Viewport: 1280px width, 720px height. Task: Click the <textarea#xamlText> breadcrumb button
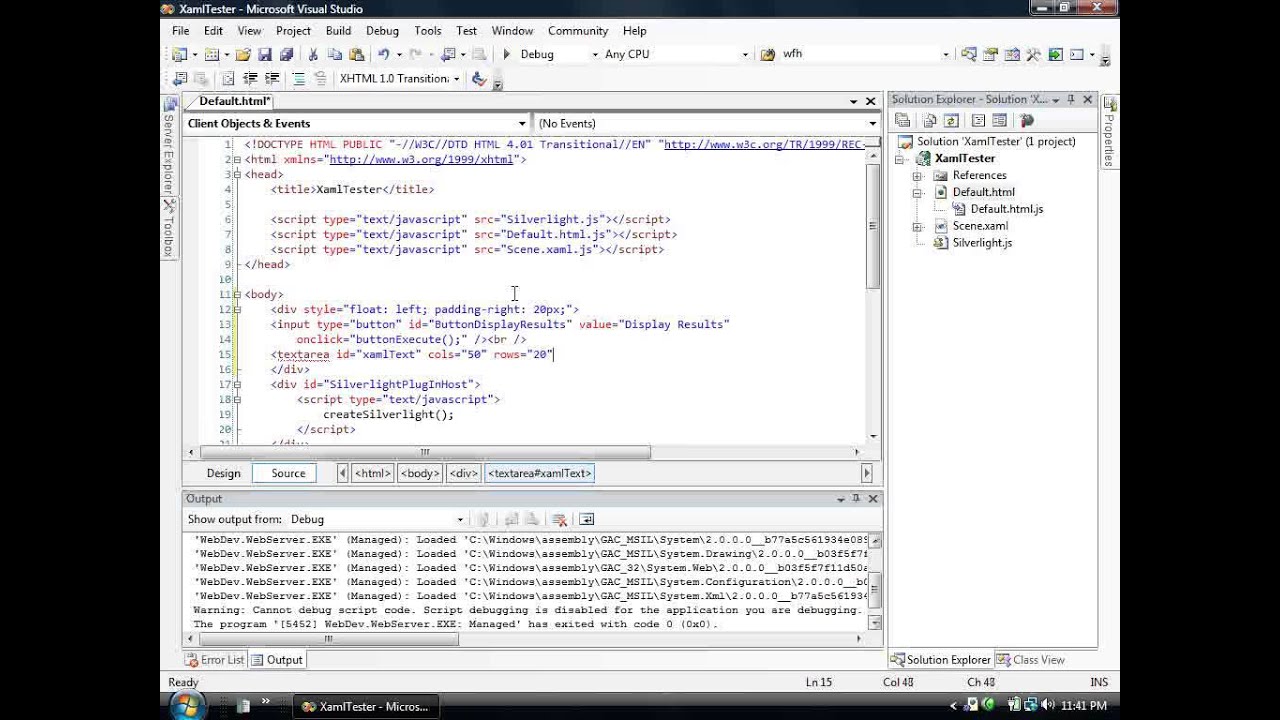pos(540,473)
